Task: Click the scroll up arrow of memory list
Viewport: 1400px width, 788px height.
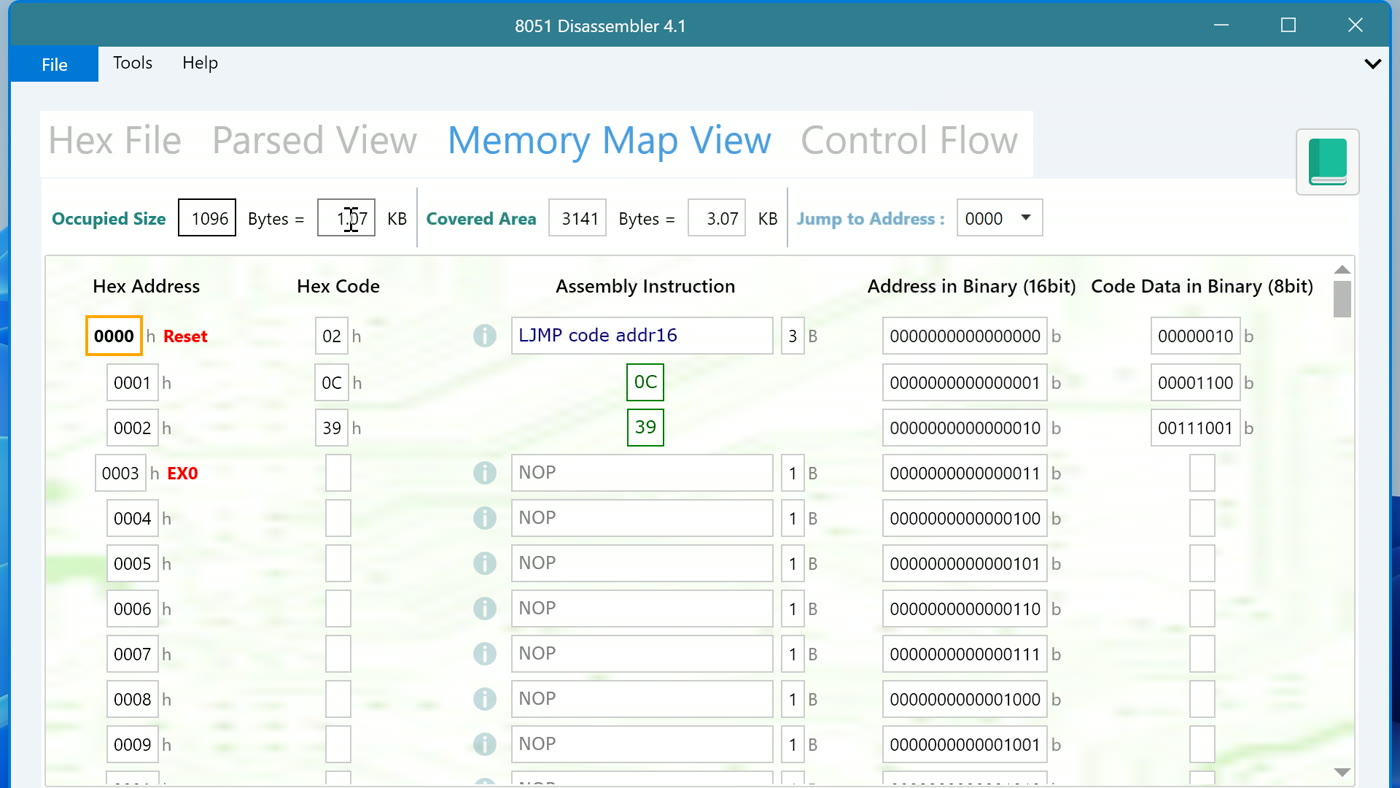Action: [x=1342, y=270]
